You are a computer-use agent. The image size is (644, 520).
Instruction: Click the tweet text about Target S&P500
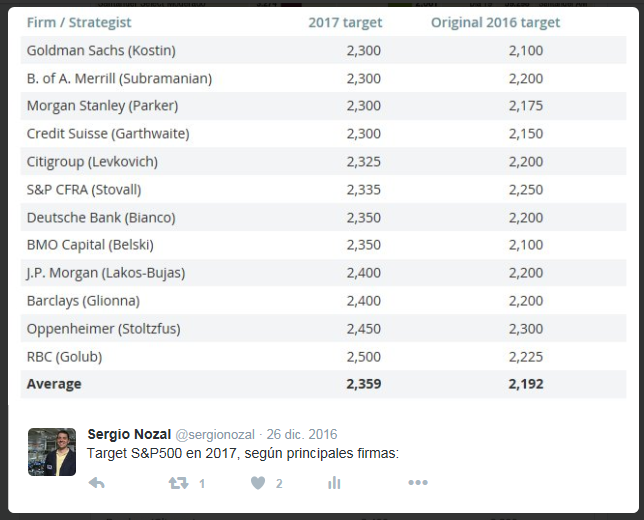click(x=243, y=453)
